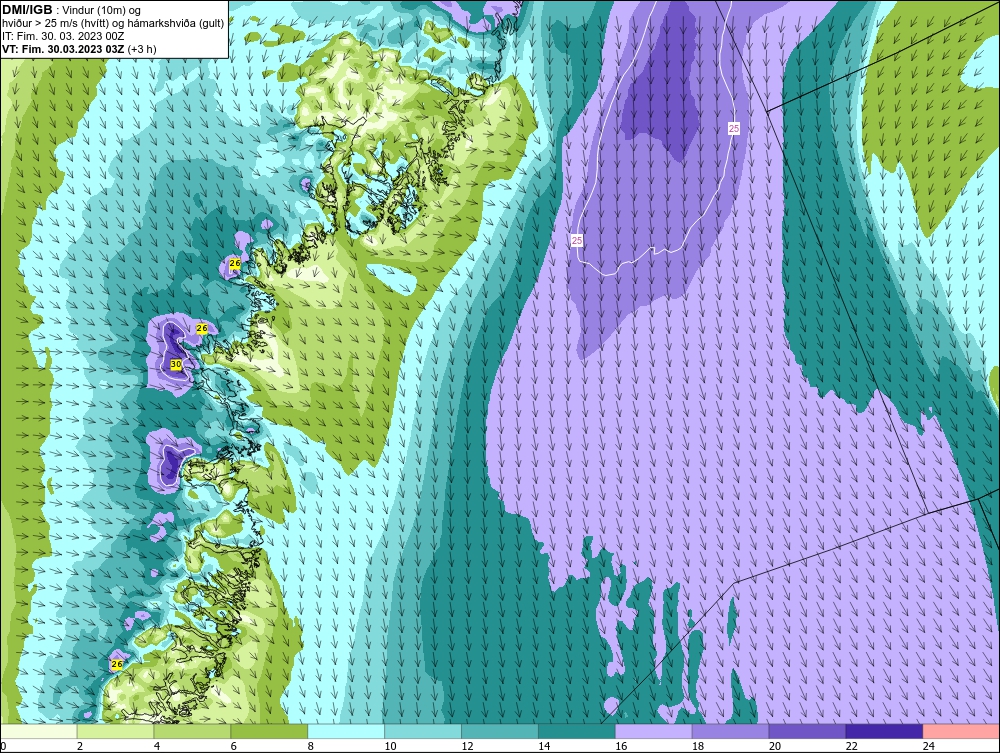This screenshot has width=1000, height=753.
Task: Click the 6–8 m/s olive green legend swatch
Action: (269, 731)
